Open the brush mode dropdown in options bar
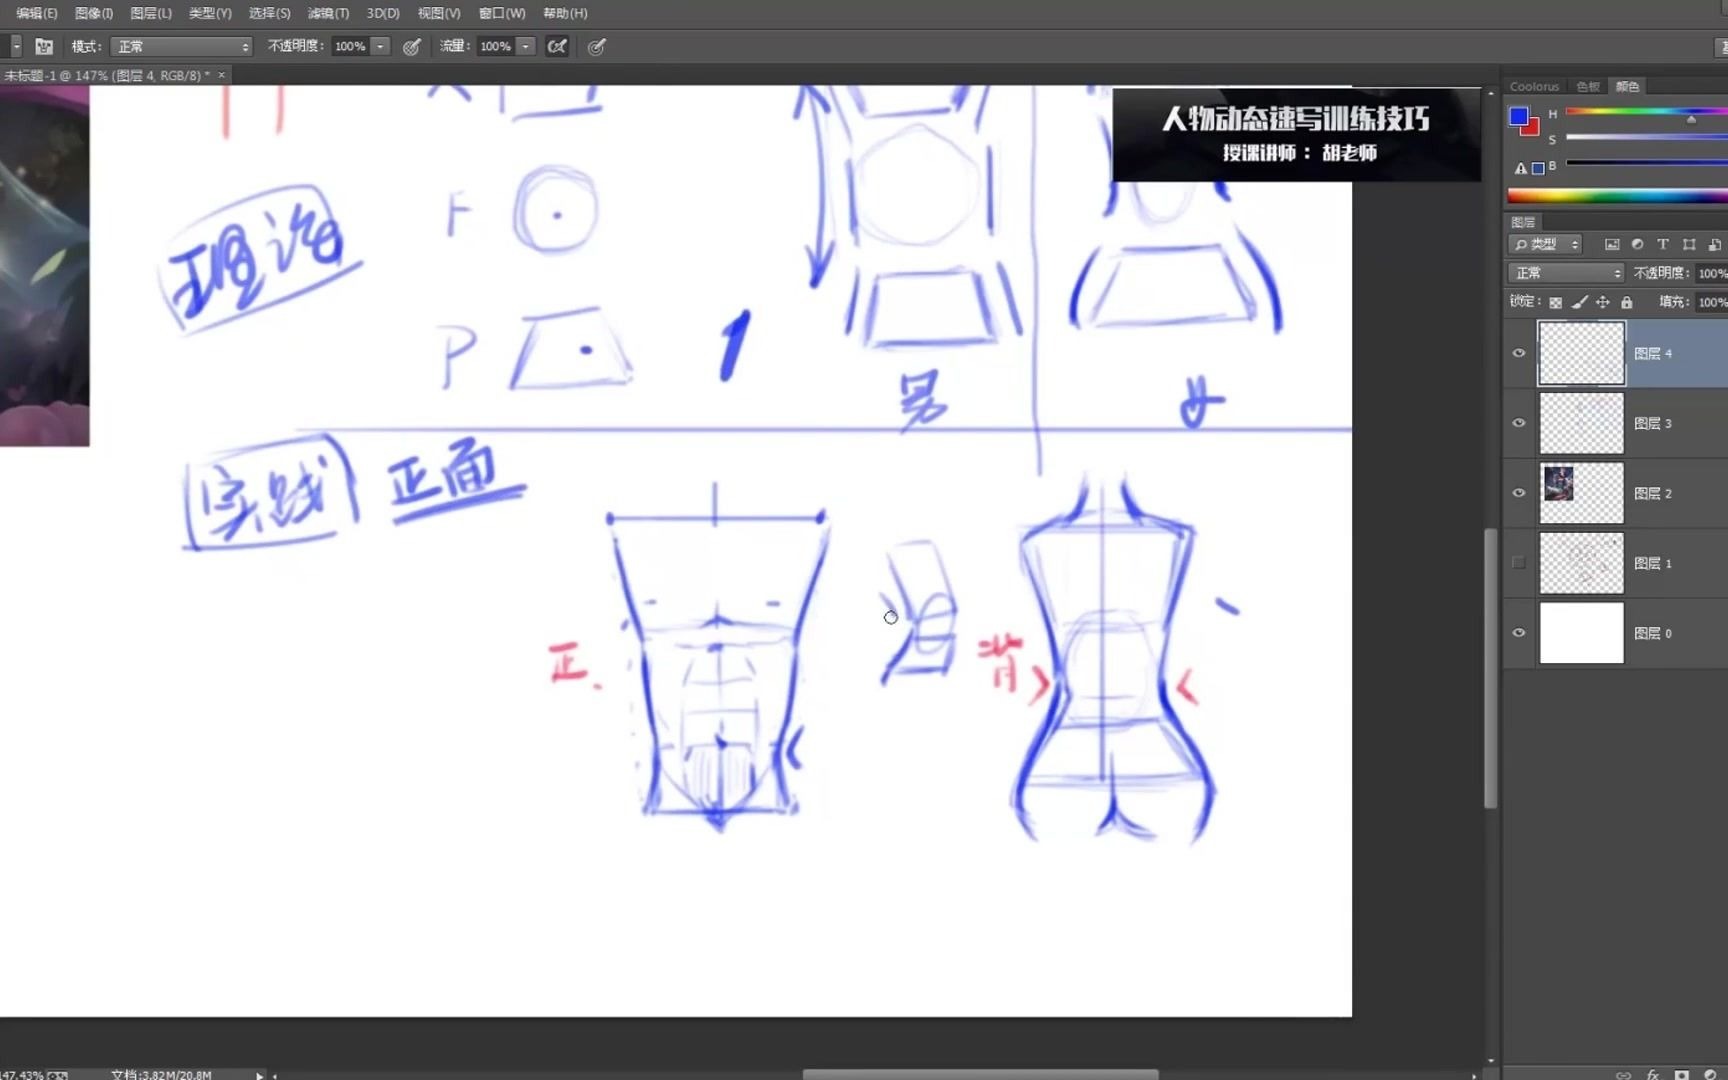The image size is (1728, 1080). pyautogui.click(x=180, y=46)
